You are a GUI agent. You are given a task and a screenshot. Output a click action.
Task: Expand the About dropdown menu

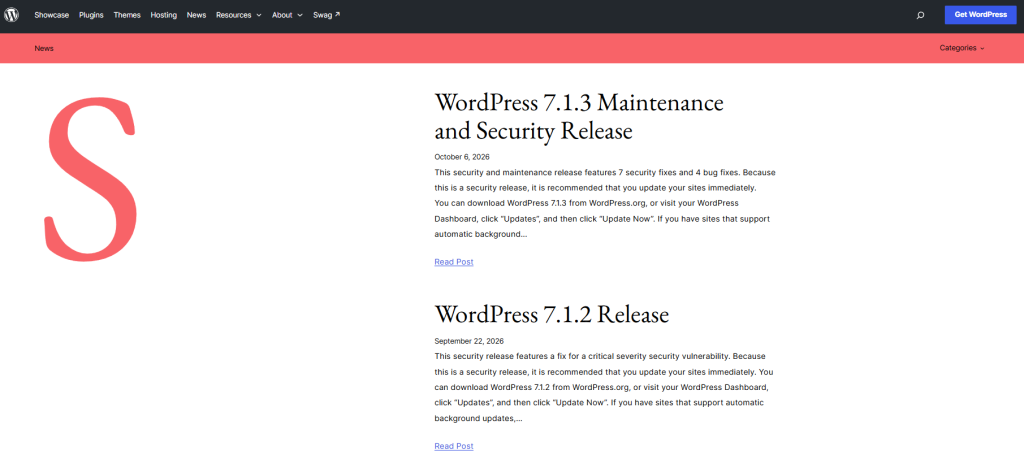click(287, 15)
